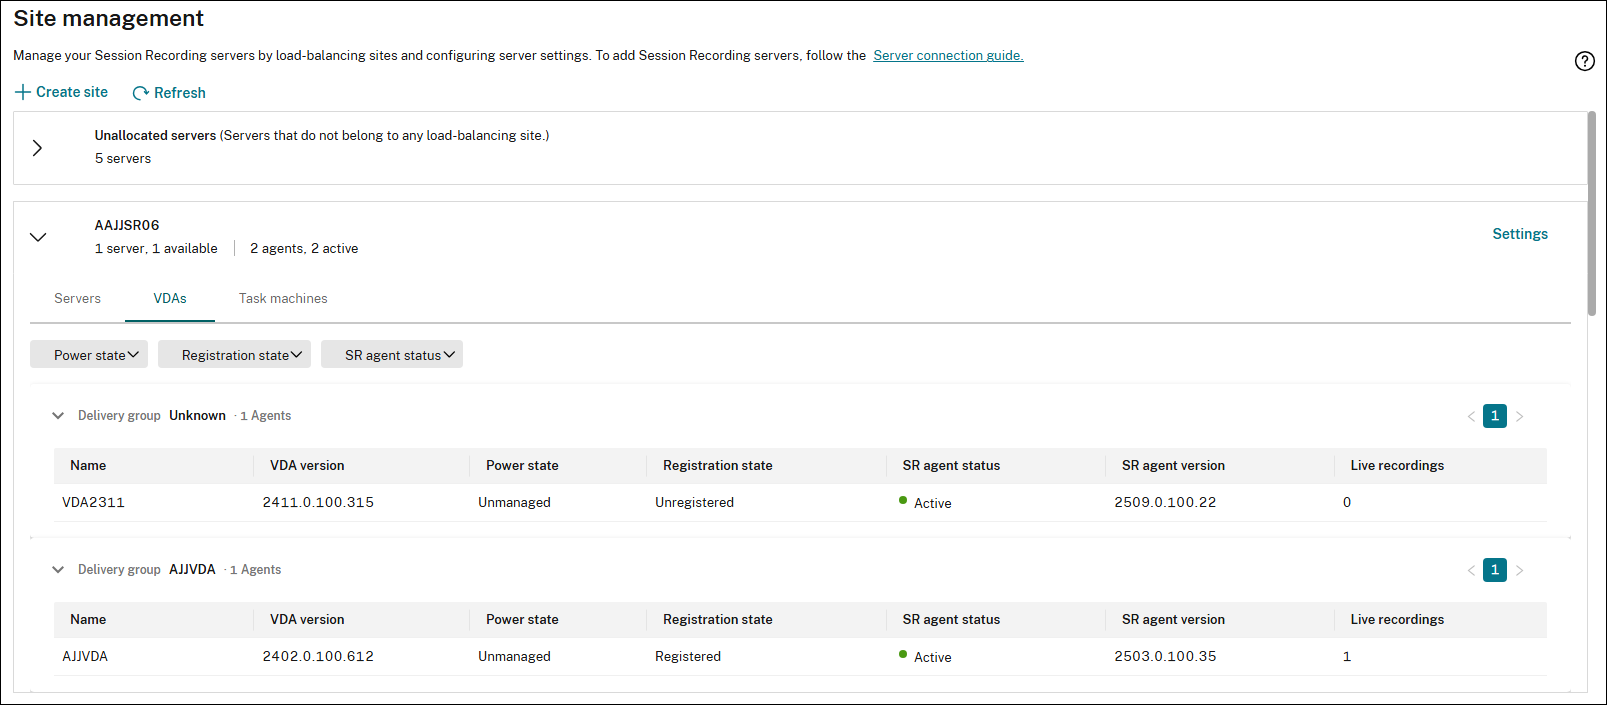1607x705 pixels.
Task: Go to next page in AJJVDA delivery group
Action: coord(1519,570)
